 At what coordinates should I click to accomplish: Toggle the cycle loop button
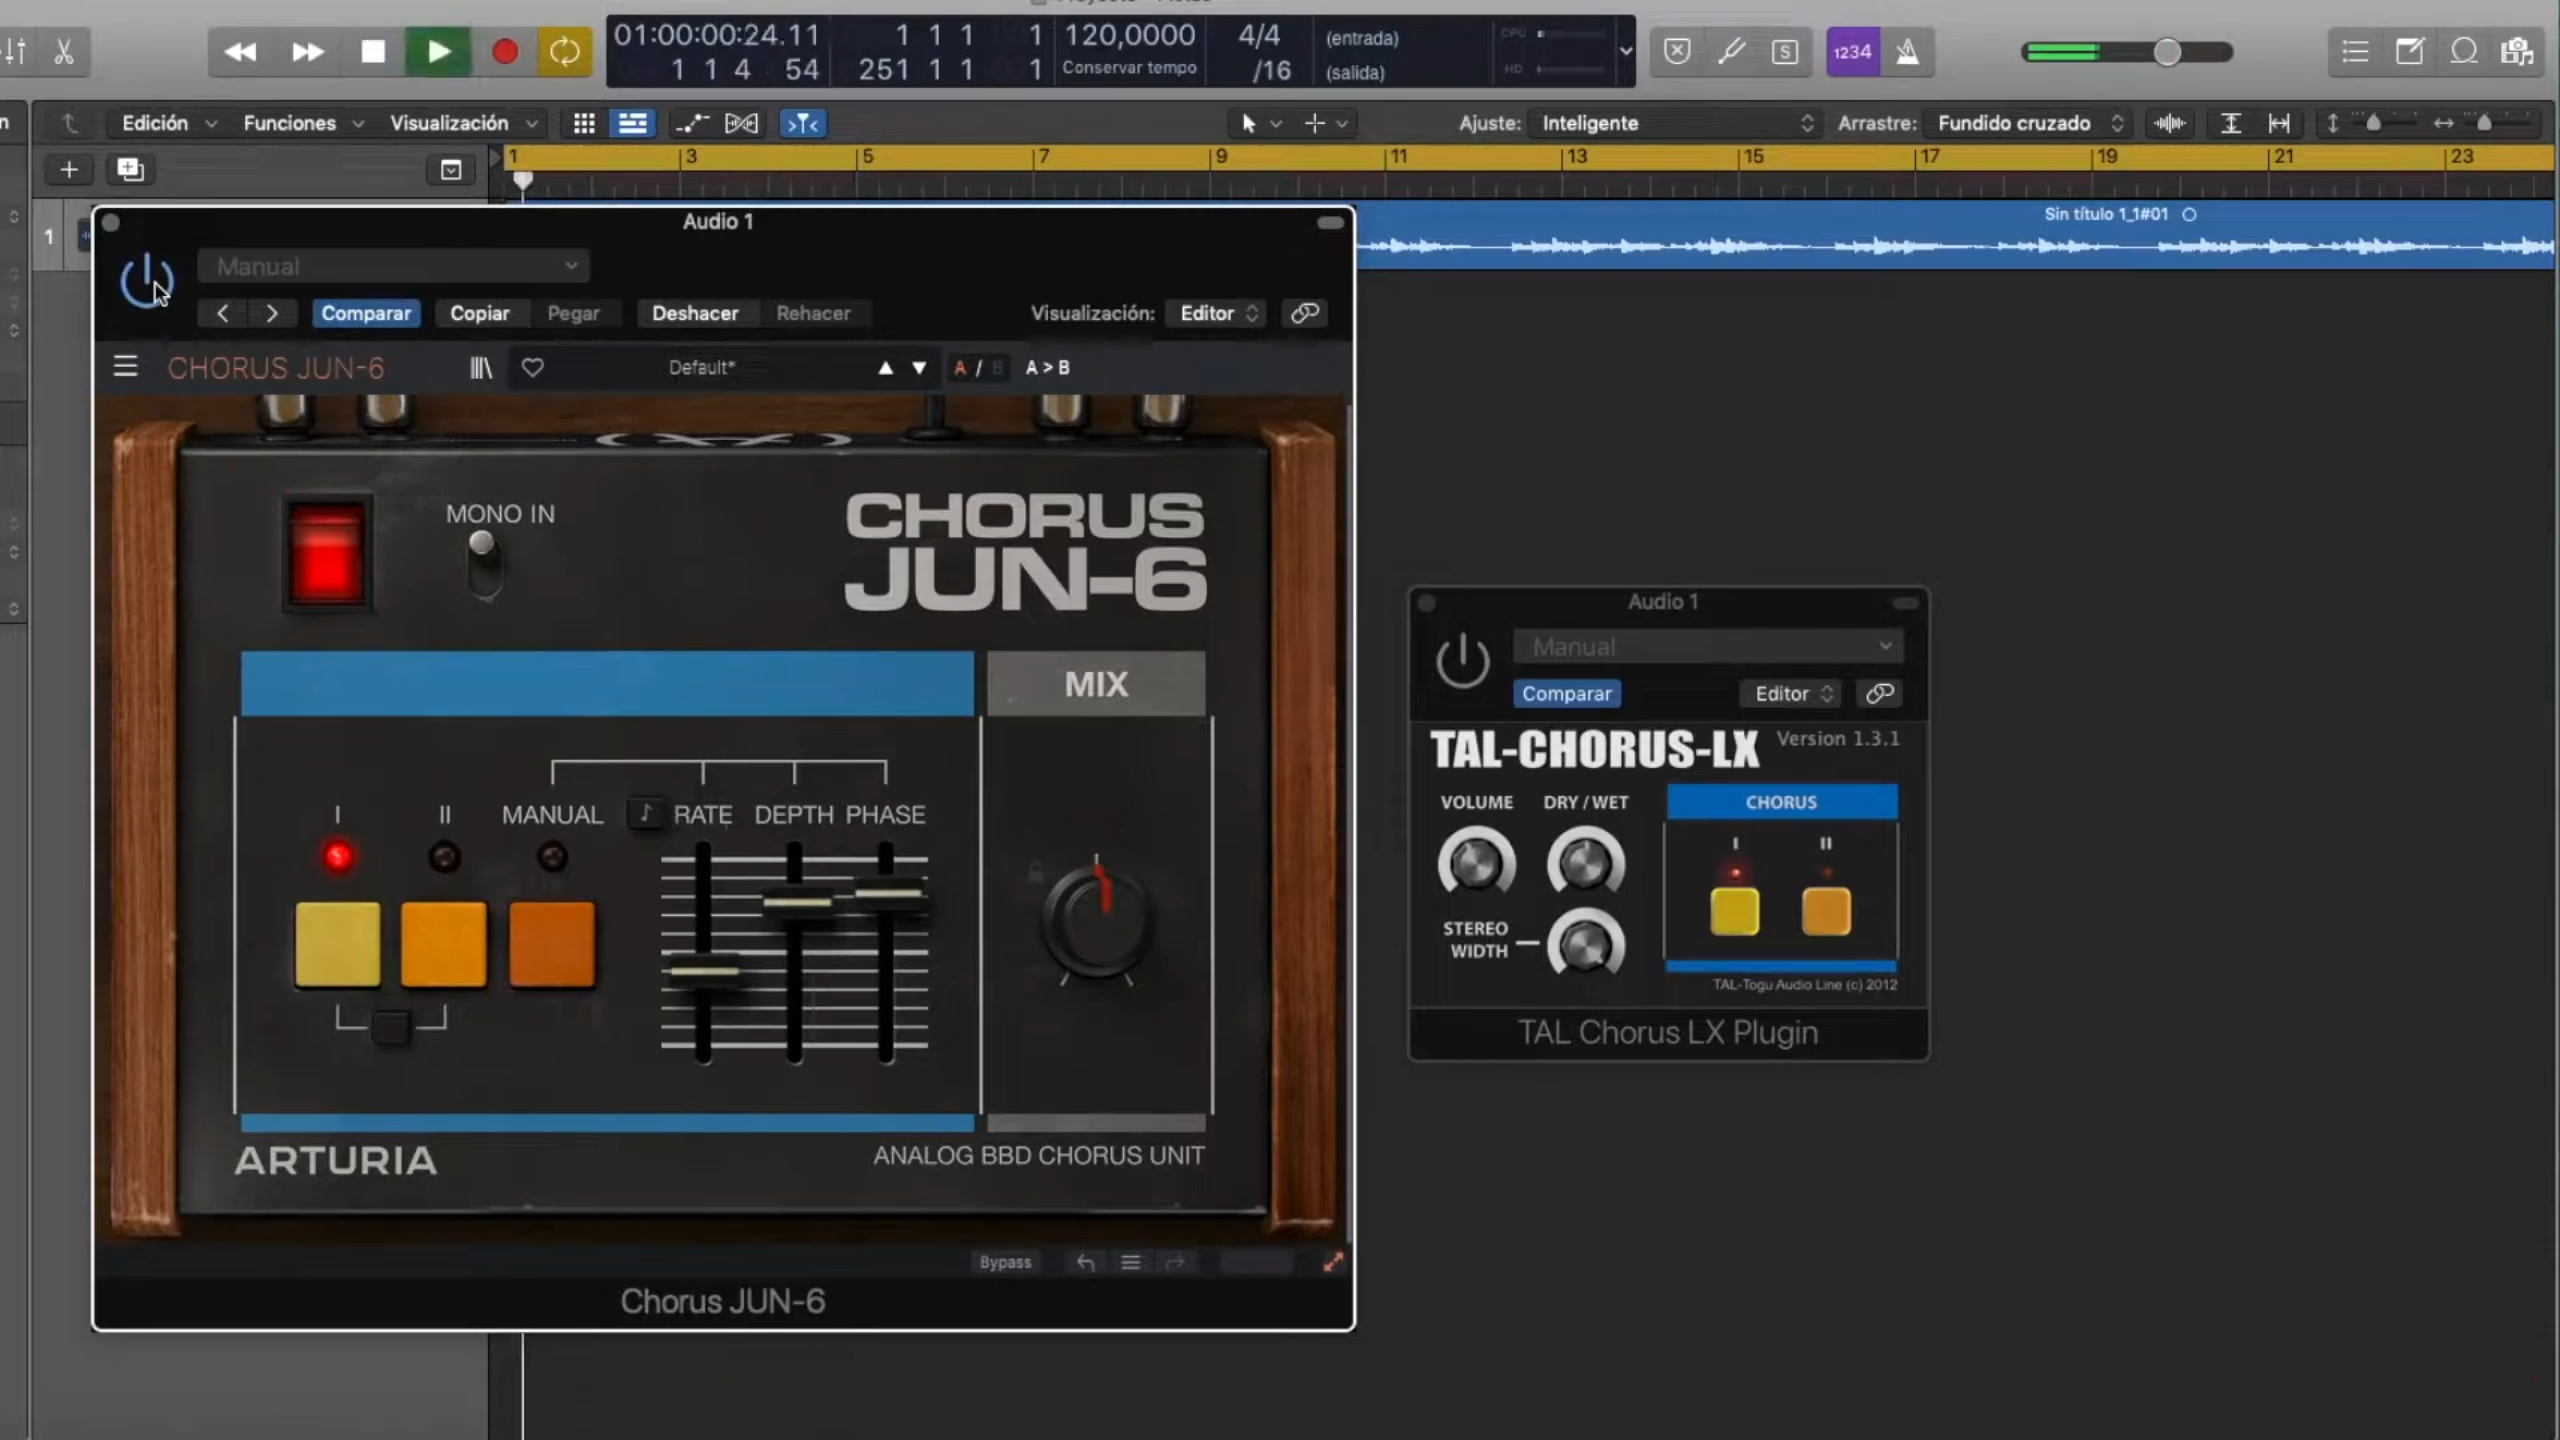click(x=564, y=51)
